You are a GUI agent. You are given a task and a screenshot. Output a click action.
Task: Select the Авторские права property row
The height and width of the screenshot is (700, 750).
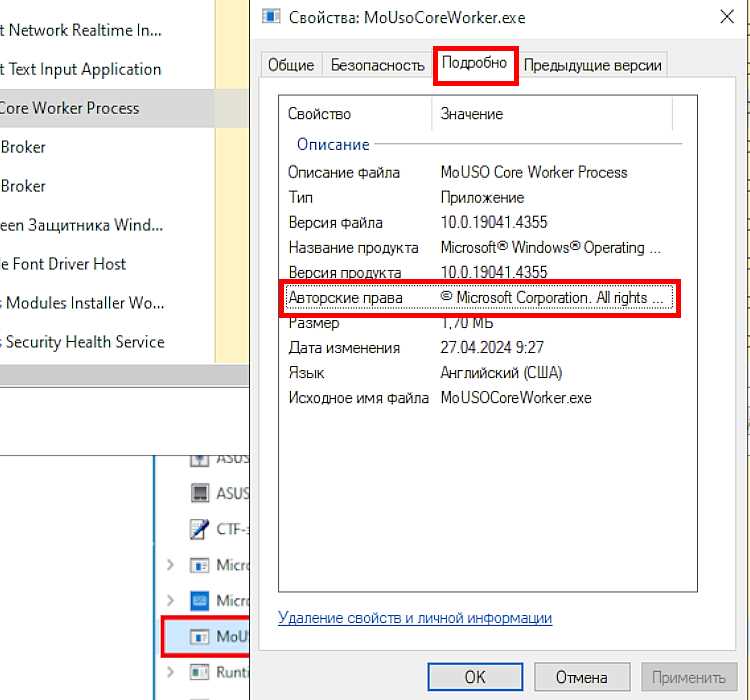[x=479, y=298]
